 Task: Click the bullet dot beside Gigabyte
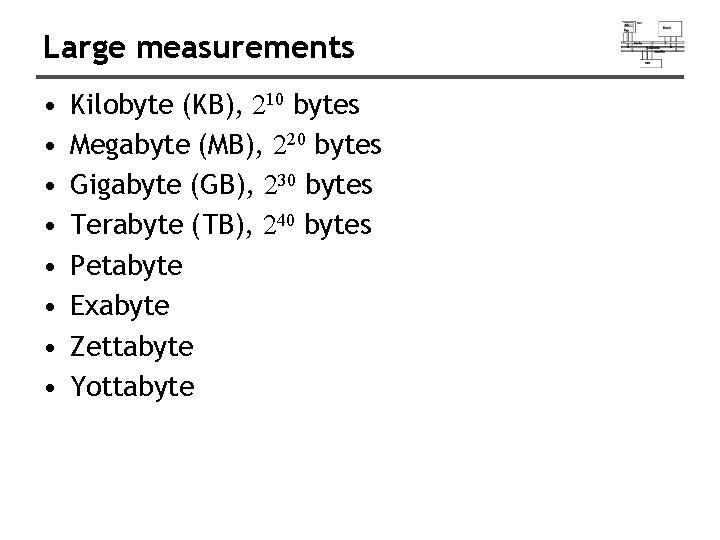(50, 187)
